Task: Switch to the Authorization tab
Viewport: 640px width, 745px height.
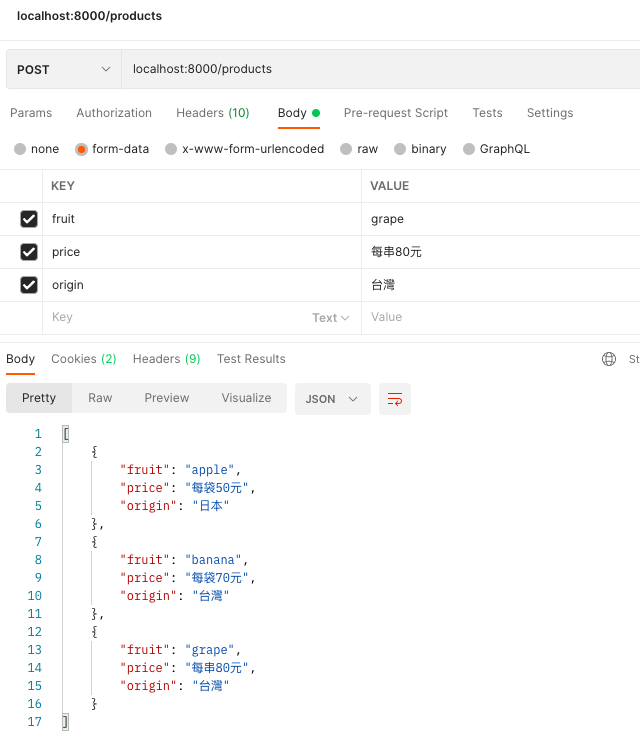Action: click(x=114, y=113)
